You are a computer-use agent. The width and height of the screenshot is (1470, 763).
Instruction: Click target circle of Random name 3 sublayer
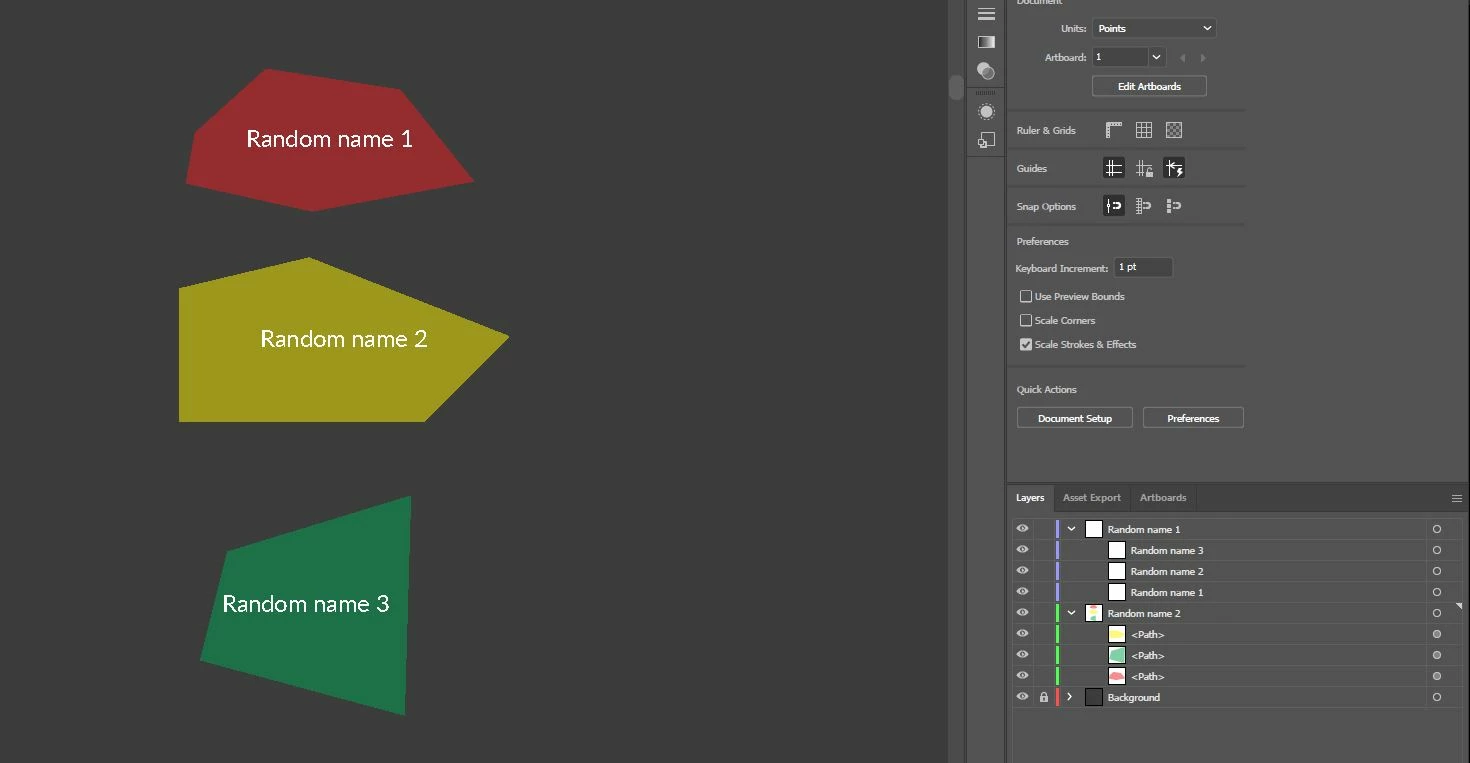click(1437, 550)
